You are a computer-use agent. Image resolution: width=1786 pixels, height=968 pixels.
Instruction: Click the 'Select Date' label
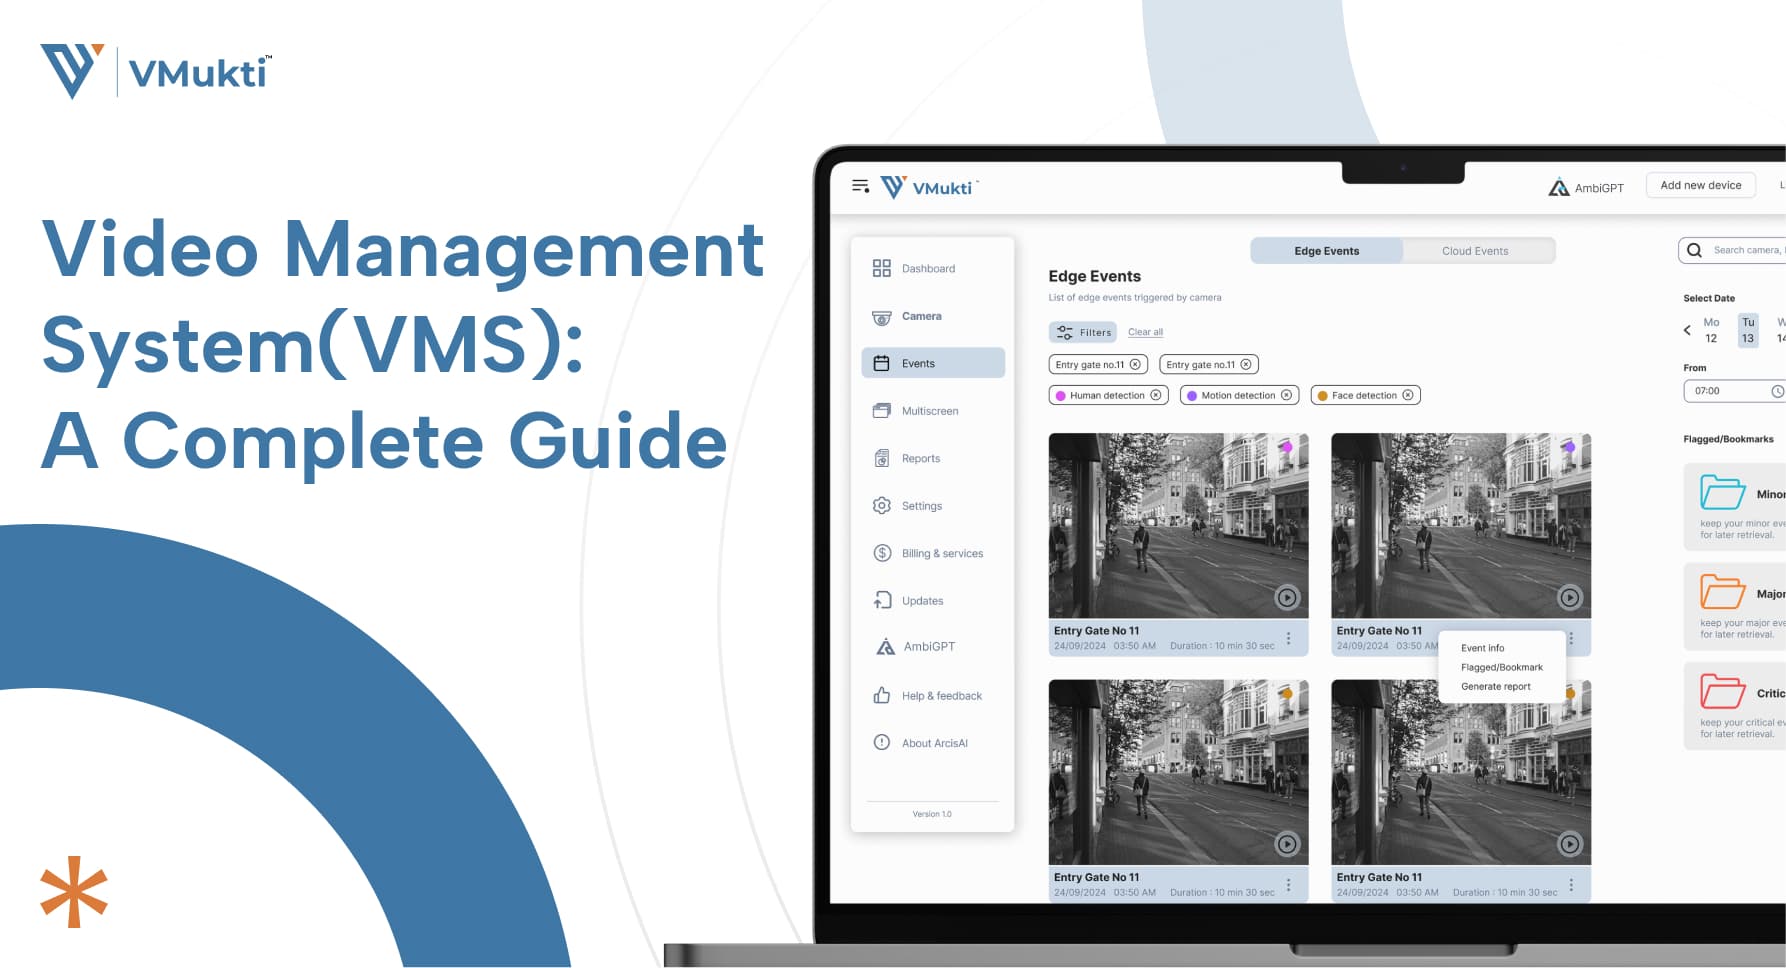click(x=1709, y=298)
